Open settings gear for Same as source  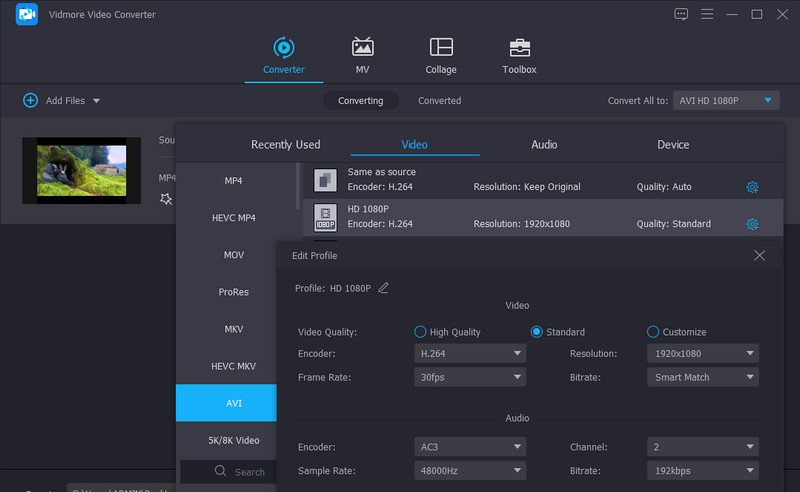click(752, 187)
